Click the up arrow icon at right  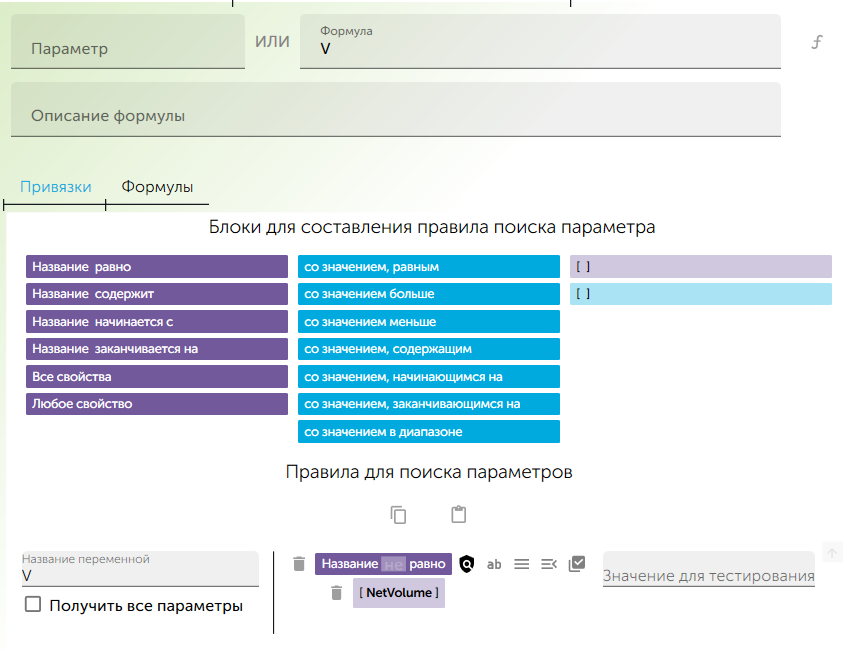point(831,552)
